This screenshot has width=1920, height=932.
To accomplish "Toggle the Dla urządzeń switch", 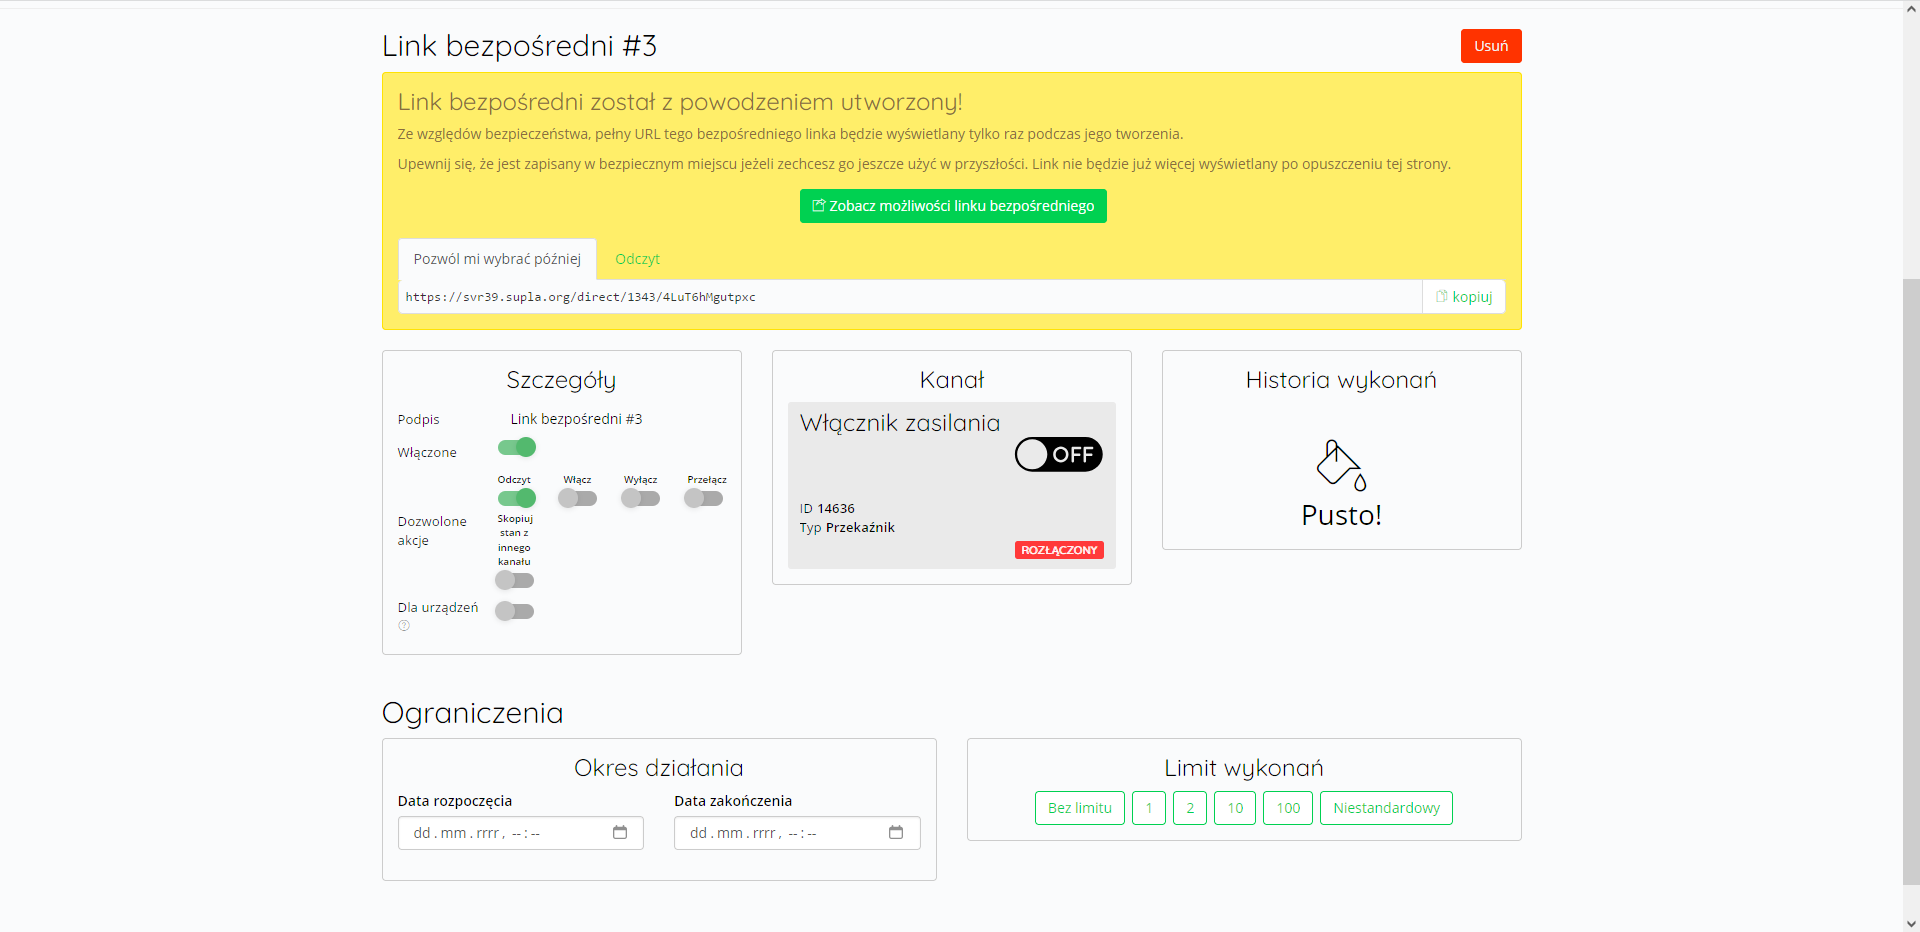I will (x=515, y=611).
